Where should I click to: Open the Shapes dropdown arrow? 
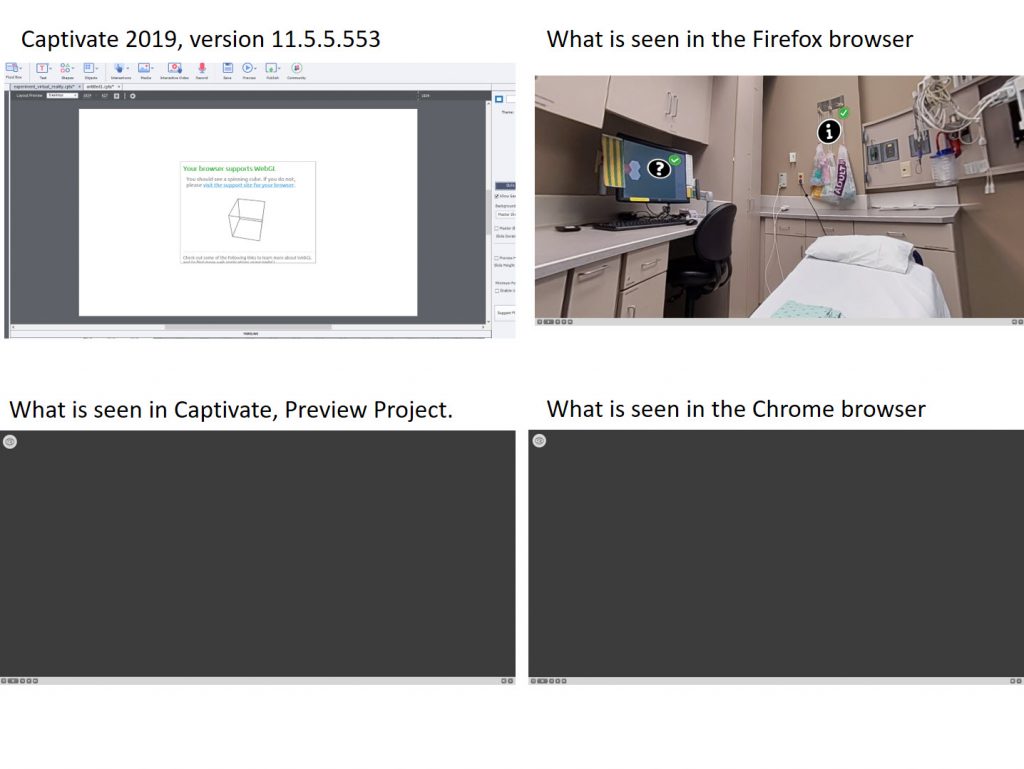tap(73, 66)
